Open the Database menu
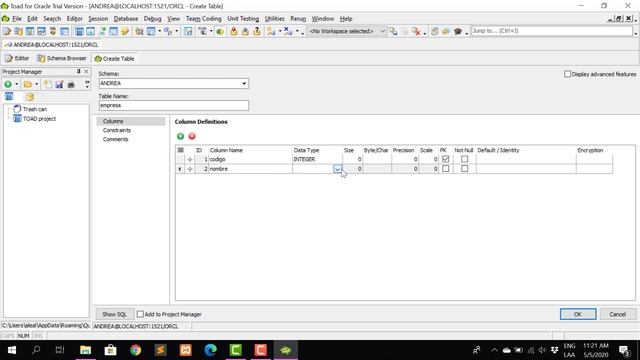This screenshot has height=360, width=640. 126,19
